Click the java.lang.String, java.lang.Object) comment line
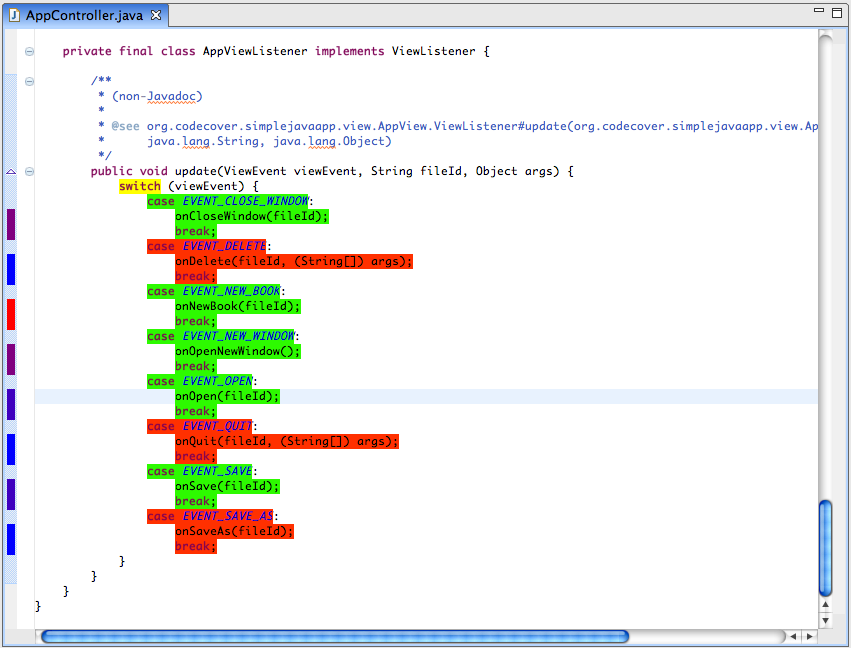Screen dimensions: 851x648 (269, 142)
